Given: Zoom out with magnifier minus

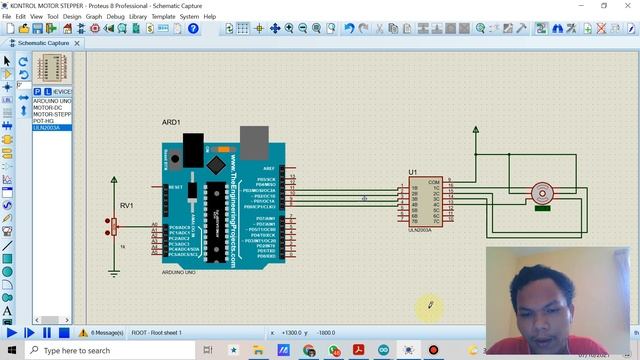Looking at the screenshot, I should coord(303,29).
